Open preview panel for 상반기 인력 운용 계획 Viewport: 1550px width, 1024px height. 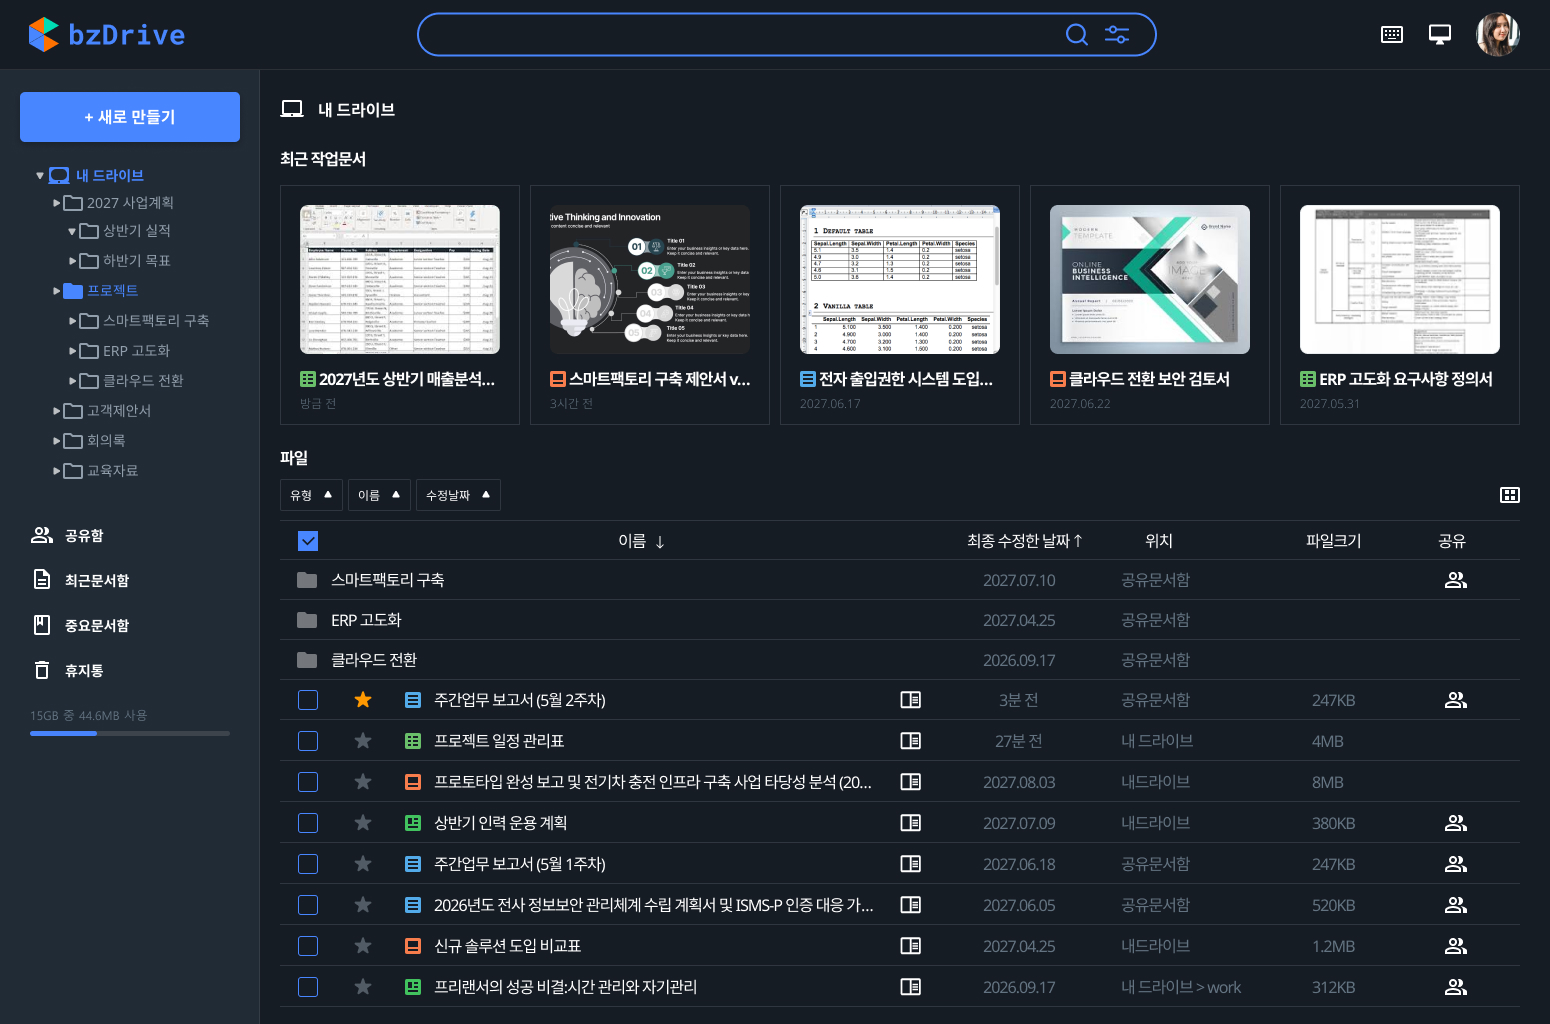(910, 823)
